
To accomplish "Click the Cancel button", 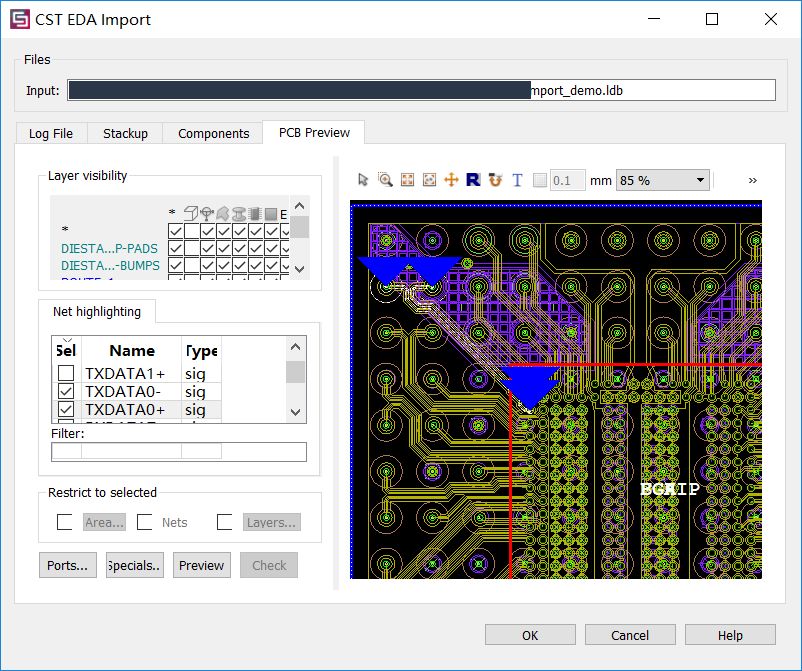I will coord(630,635).
